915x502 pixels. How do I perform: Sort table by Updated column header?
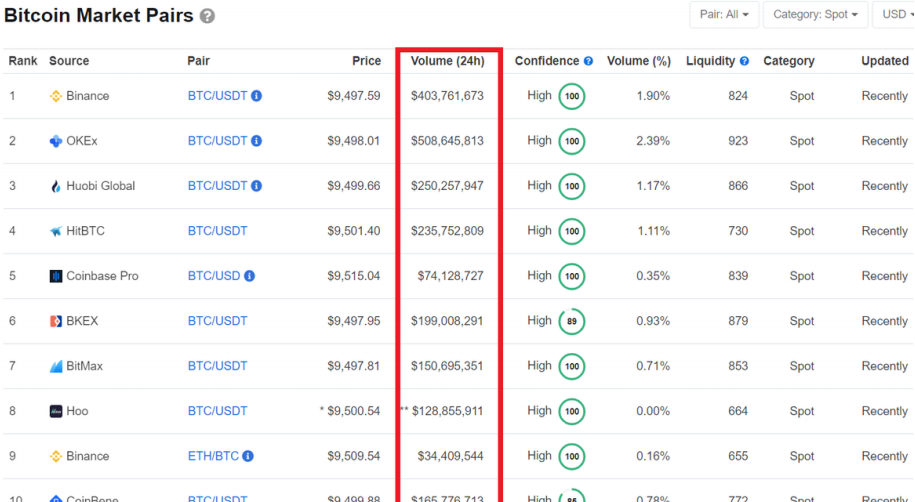(885, 61)
